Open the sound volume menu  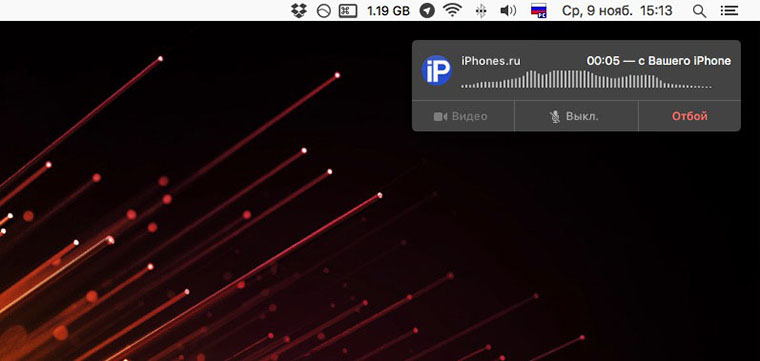click(x=508, y=10)
